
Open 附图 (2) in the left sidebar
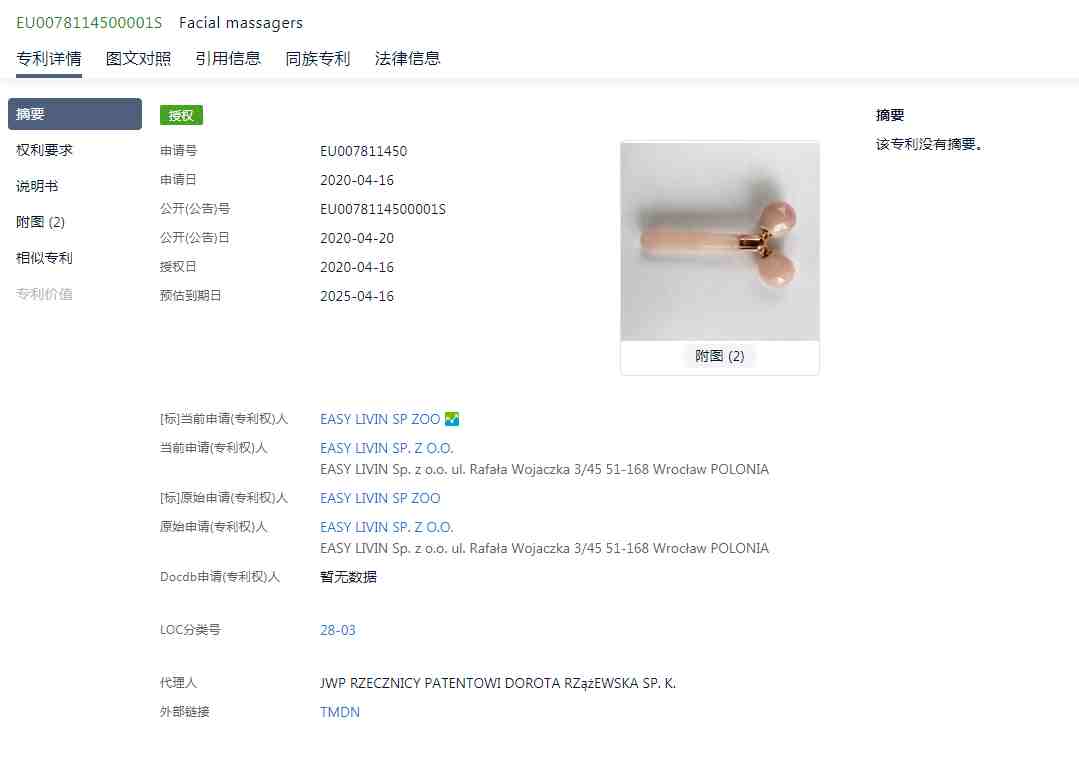point(41,222)
